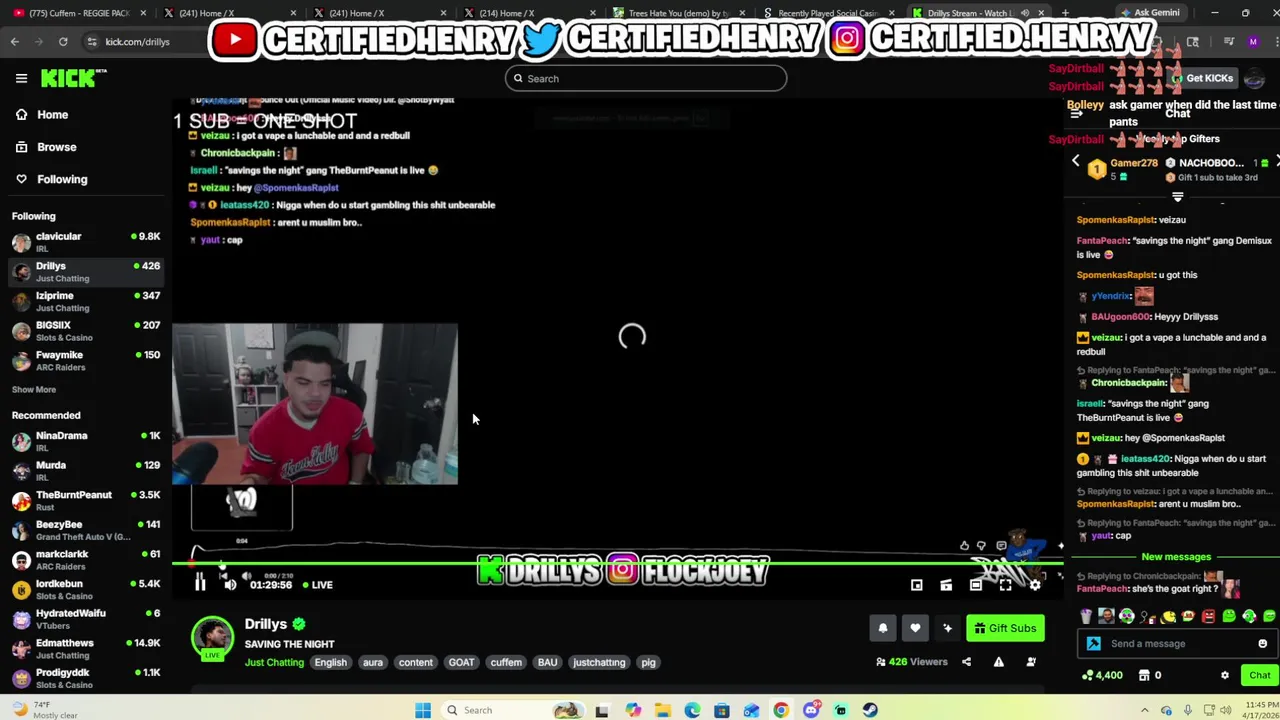
Task: Focus the Kick Search field
Action: pyautogui.click(x=645, y=78)
